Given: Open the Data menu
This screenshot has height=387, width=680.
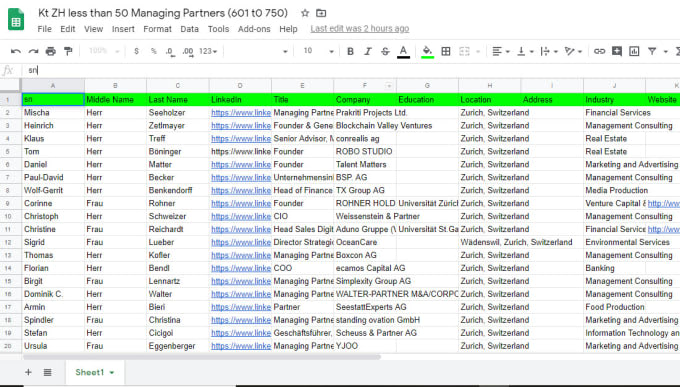Looking at the screenshot, I should coord(190,29).
